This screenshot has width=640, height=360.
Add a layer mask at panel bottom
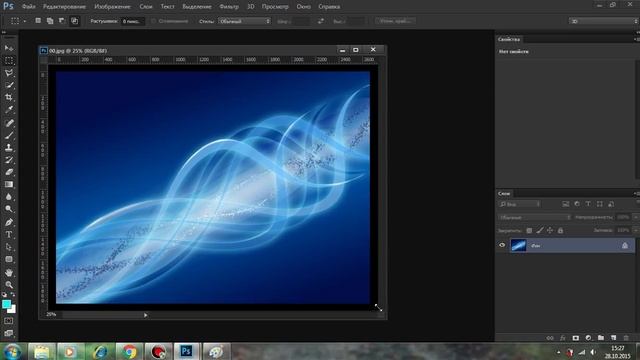point(576,338)
